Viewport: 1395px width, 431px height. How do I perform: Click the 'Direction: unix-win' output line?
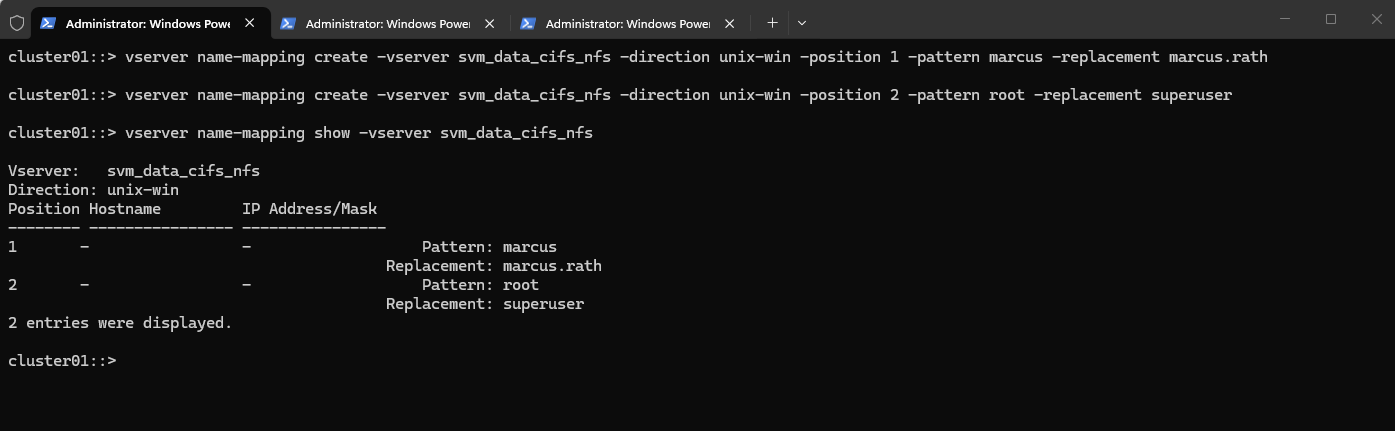(x=94, y=190)
